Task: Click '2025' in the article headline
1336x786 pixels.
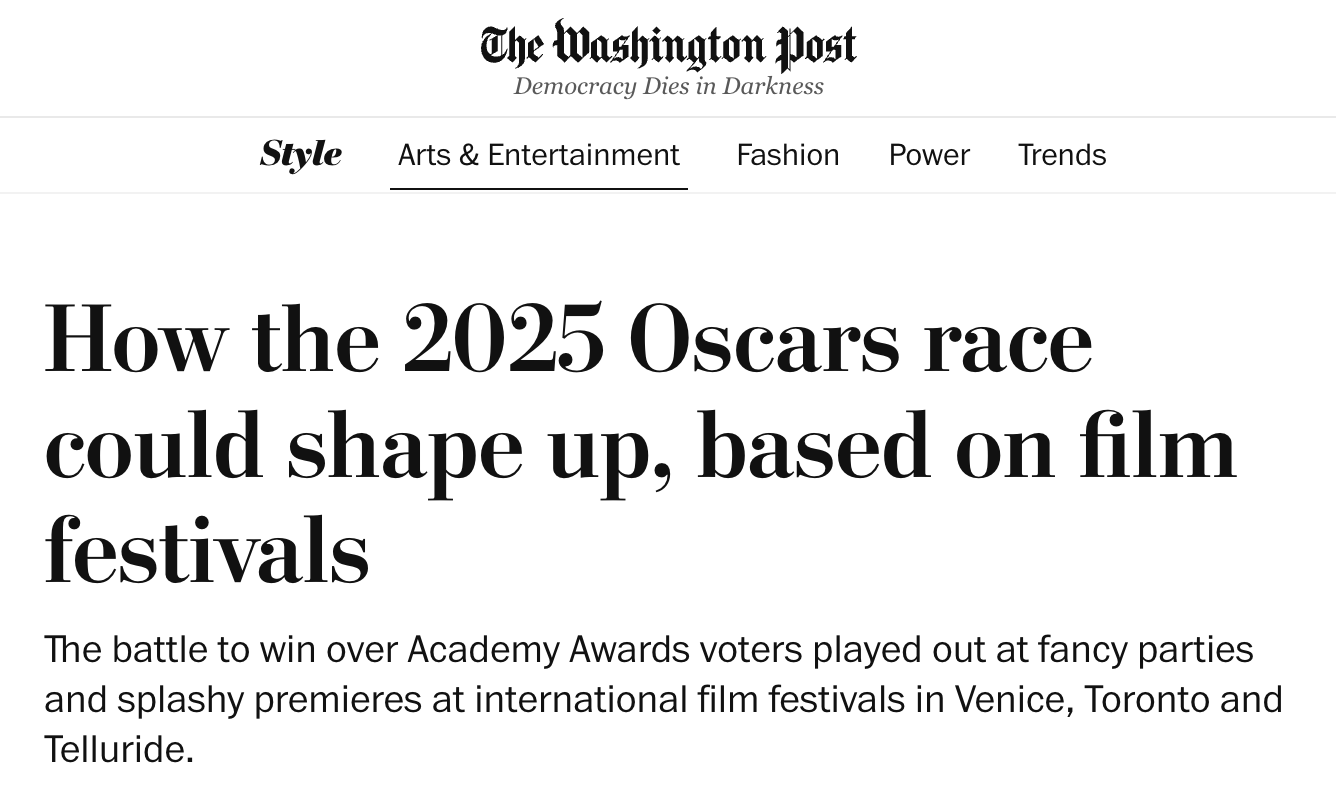Action: [503, 339]
